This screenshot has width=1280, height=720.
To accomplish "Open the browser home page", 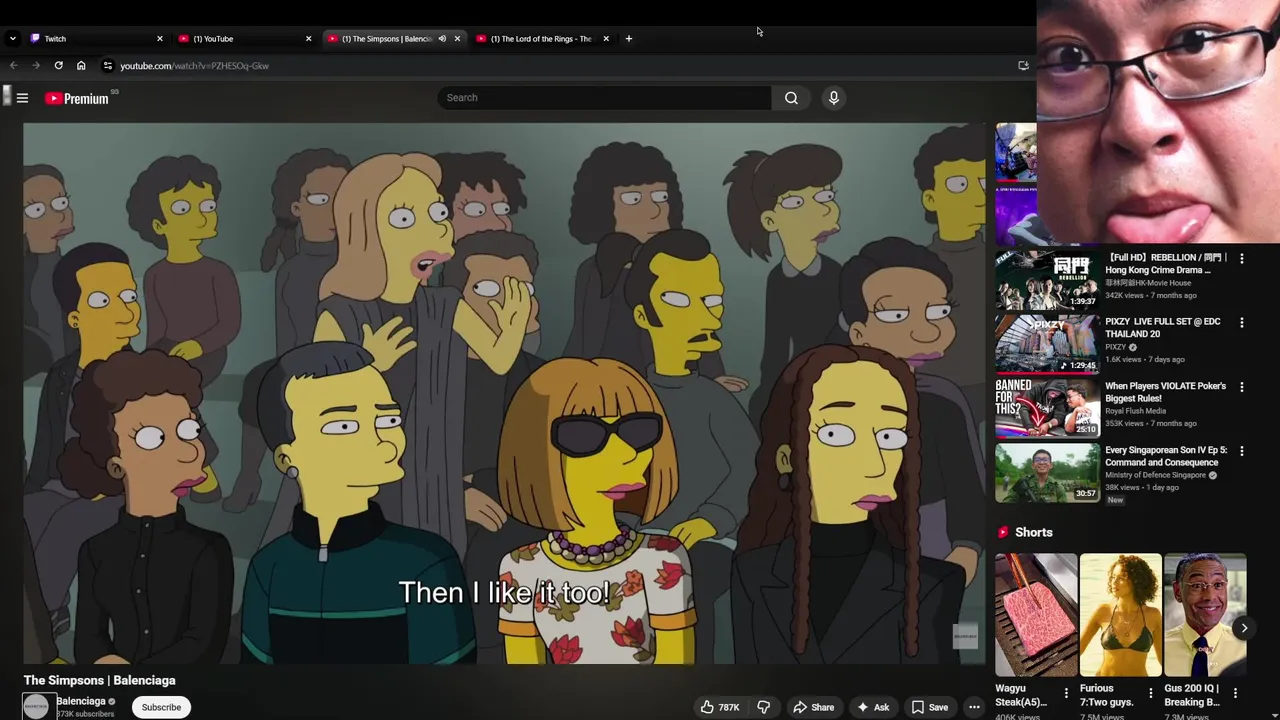I will tap(81, 65).
